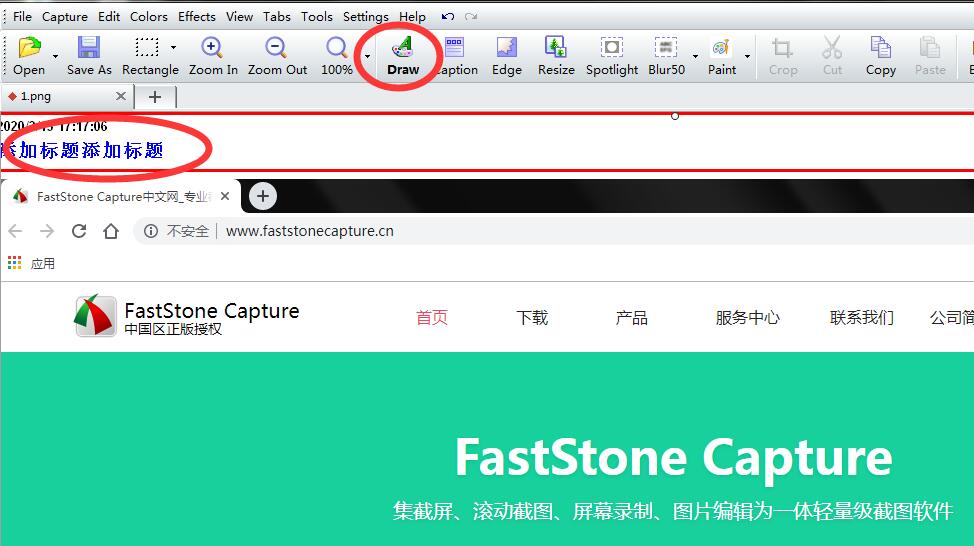The image size is (974, 546).
Task: Open the Help menu
Action: point(412,17)
